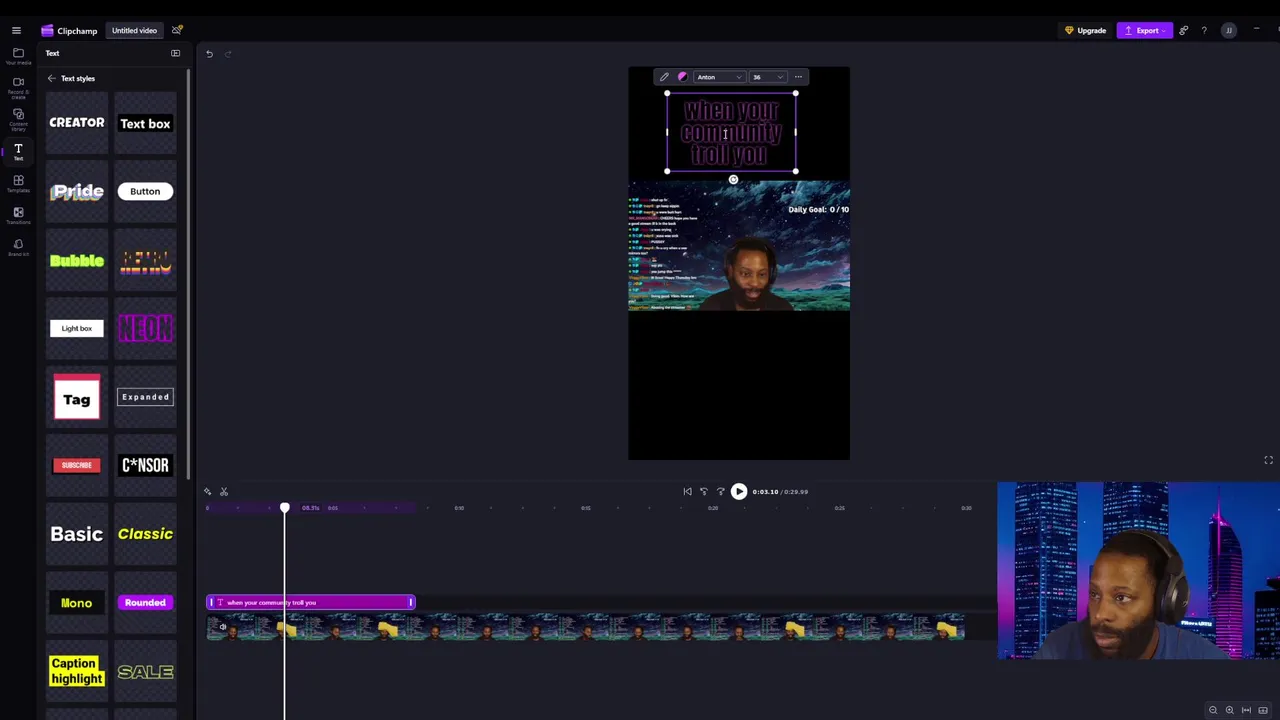Open Templates sidebar panel
This screenshot has width=1280, height=720.
[x=18, y=184]
